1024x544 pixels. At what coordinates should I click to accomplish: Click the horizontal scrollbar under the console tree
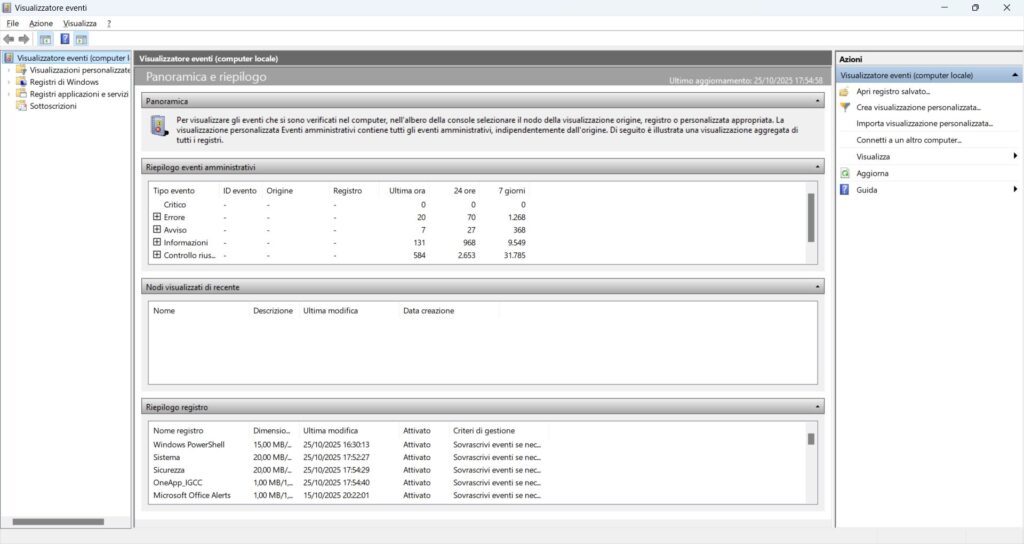pos(58,521)
